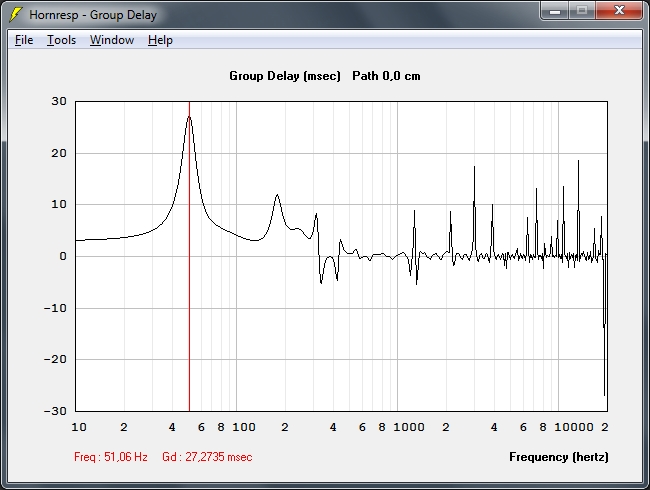Click the 'Group Delay (msec)' chart title

click(x=285, y=76)
